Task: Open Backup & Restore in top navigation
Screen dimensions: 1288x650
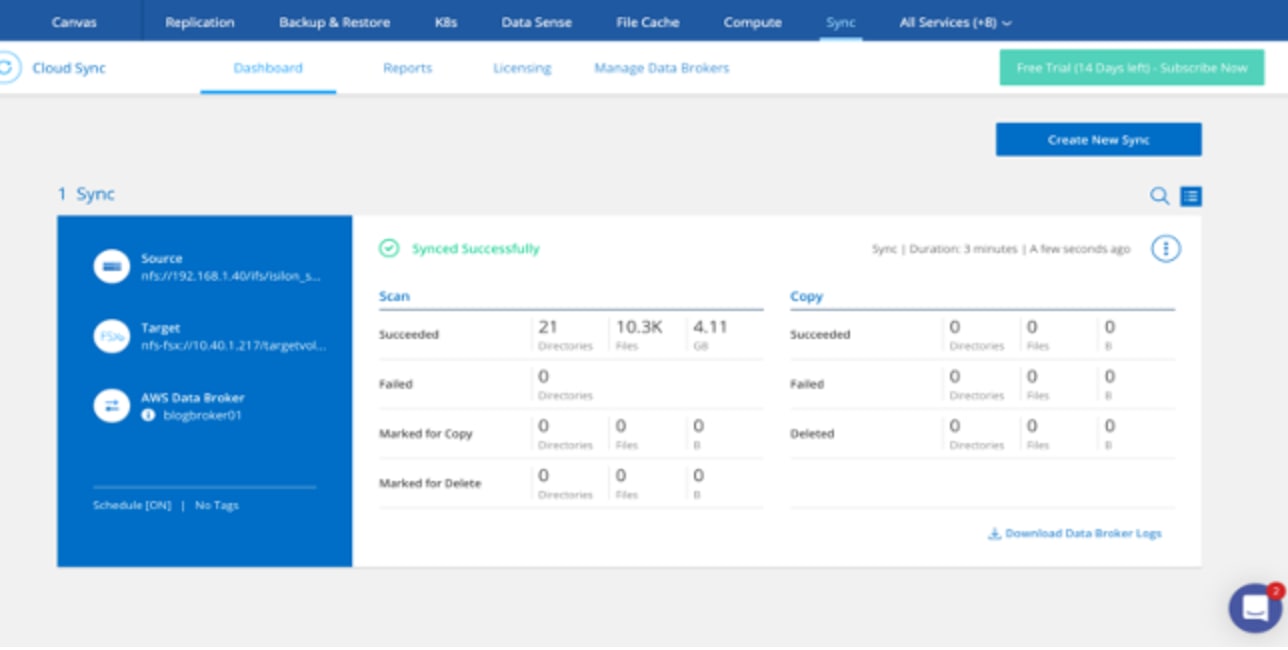Action: coord(334,22)
